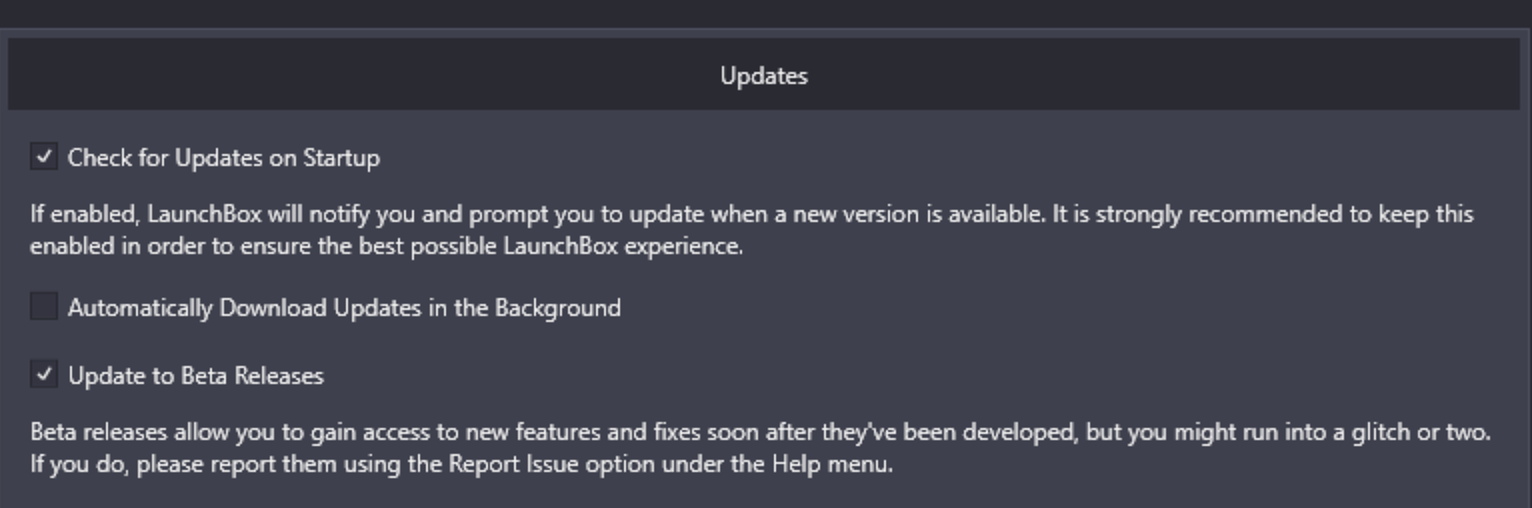Click the "Automatically Download Updates in the Background" label
The width and height of the screenshot is (1532, 508).
(344, 308)
